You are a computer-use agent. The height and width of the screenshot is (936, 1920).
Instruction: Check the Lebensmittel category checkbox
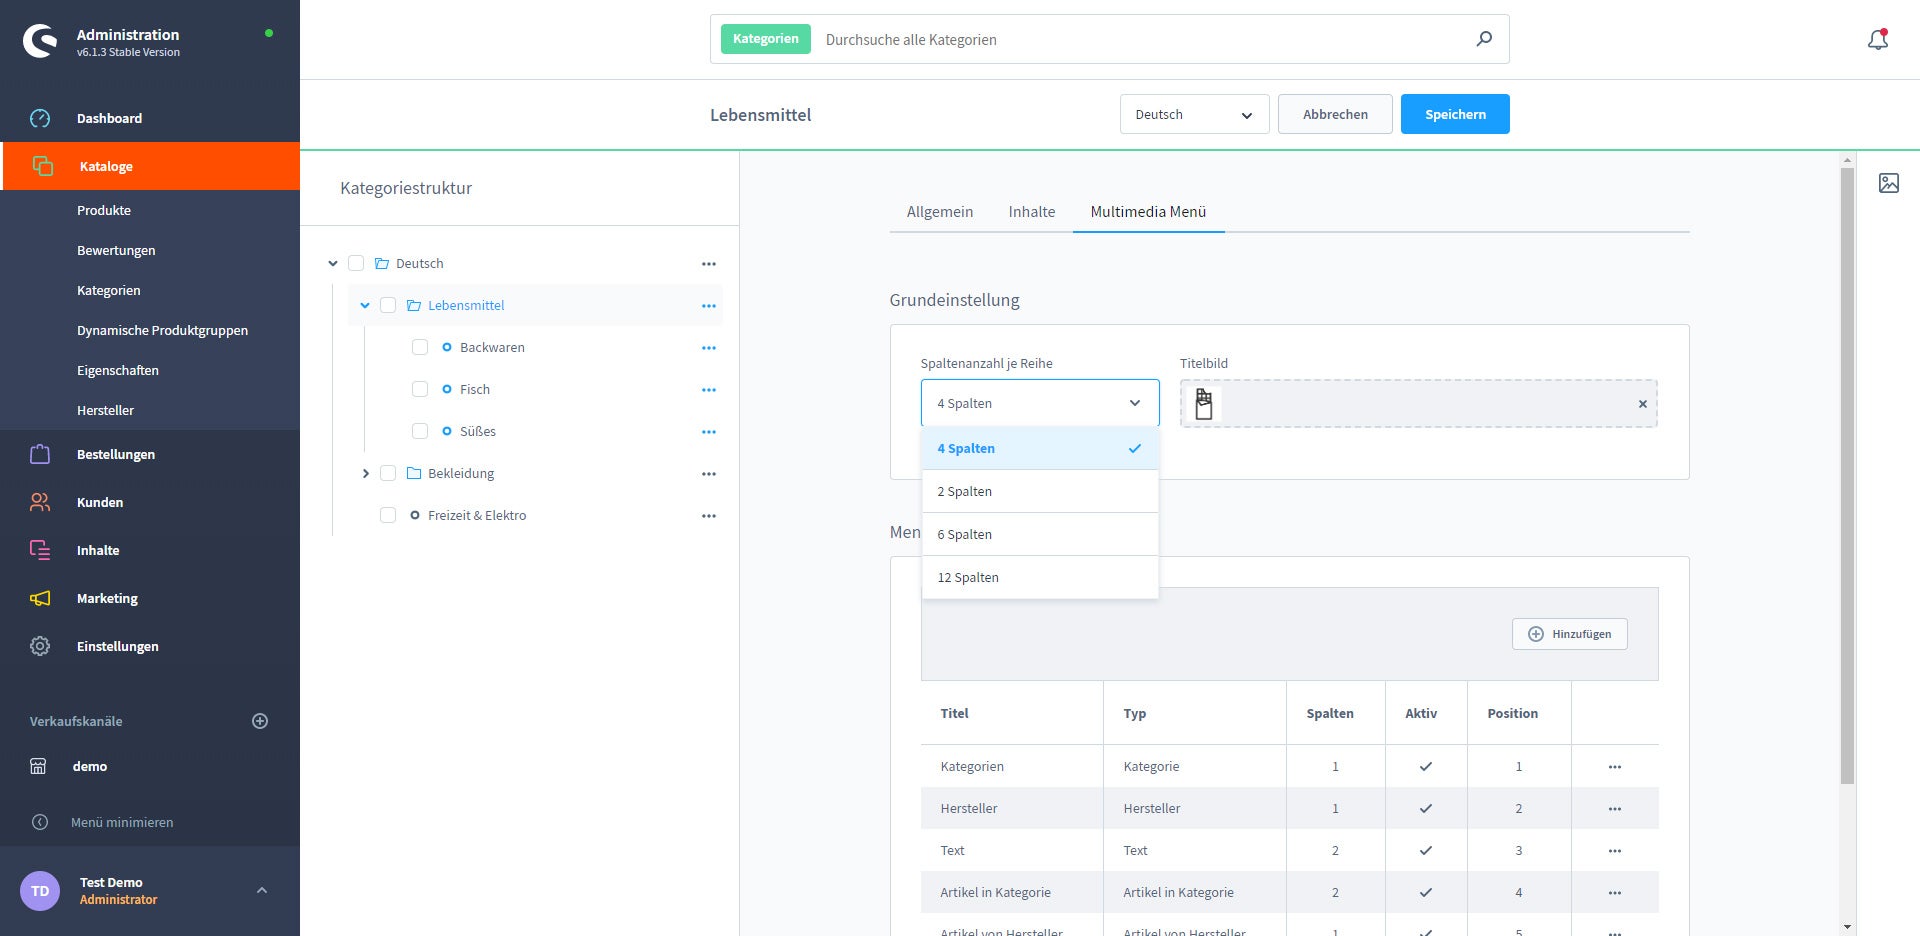[388, 305]
